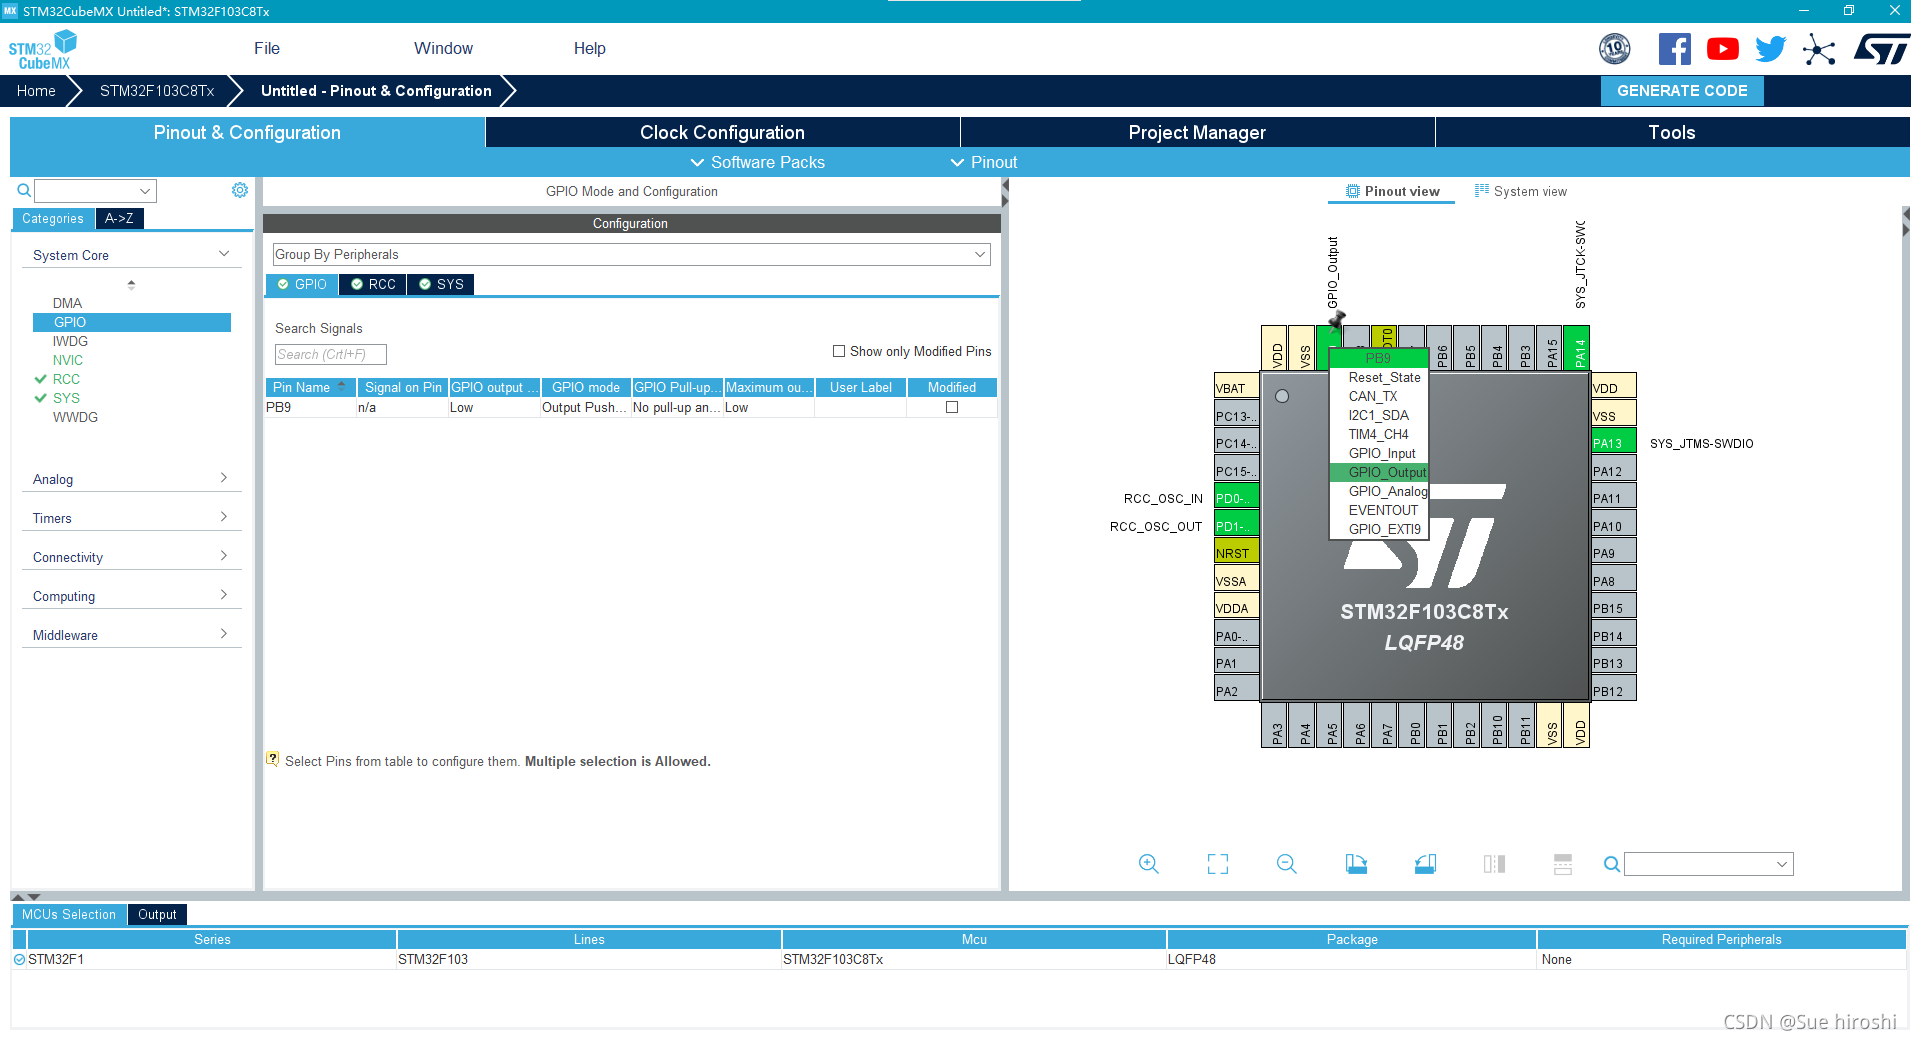The height and width of the screenshot is (1040, 1911).
Task: Click the peripheral search magnifier icon
Action: coord(24,190)
